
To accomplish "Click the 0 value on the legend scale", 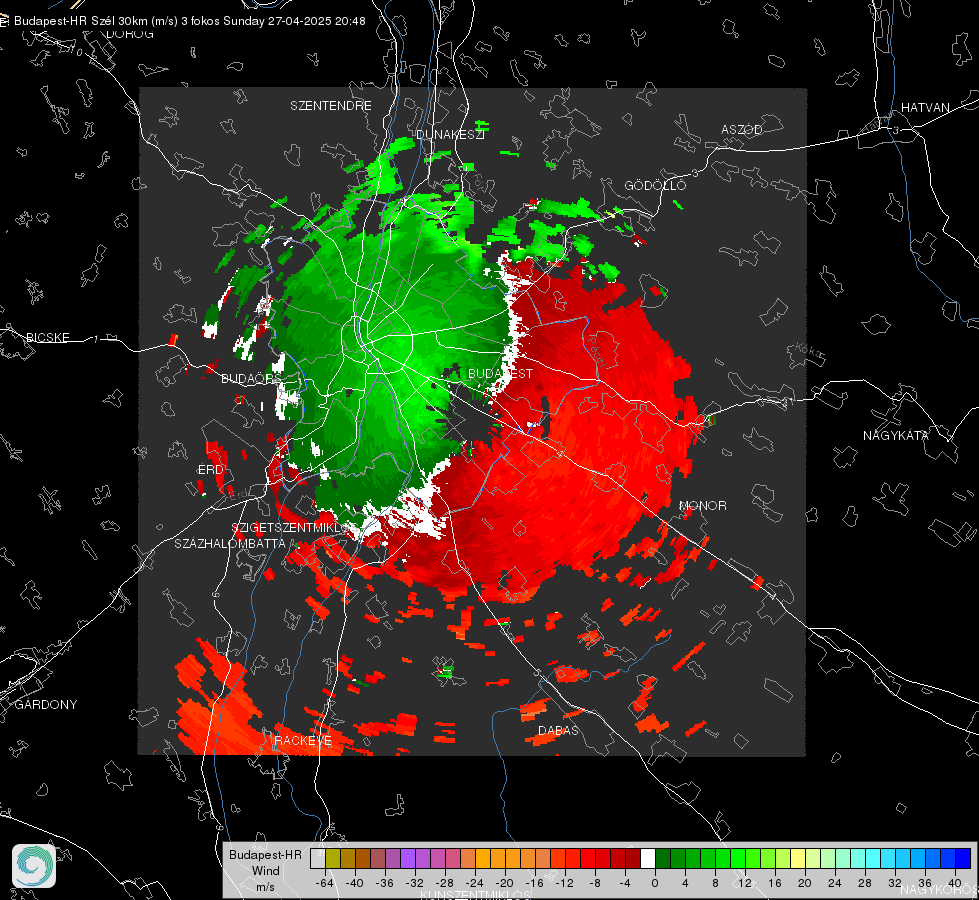I will click(655, 883).
